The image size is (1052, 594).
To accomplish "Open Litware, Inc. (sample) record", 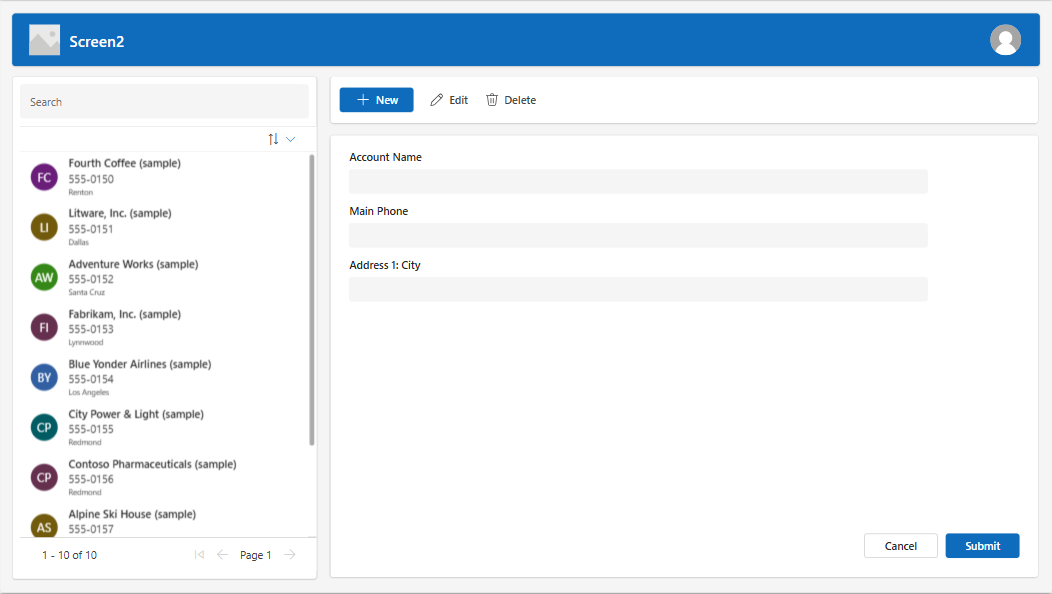I will pos(119,213).
